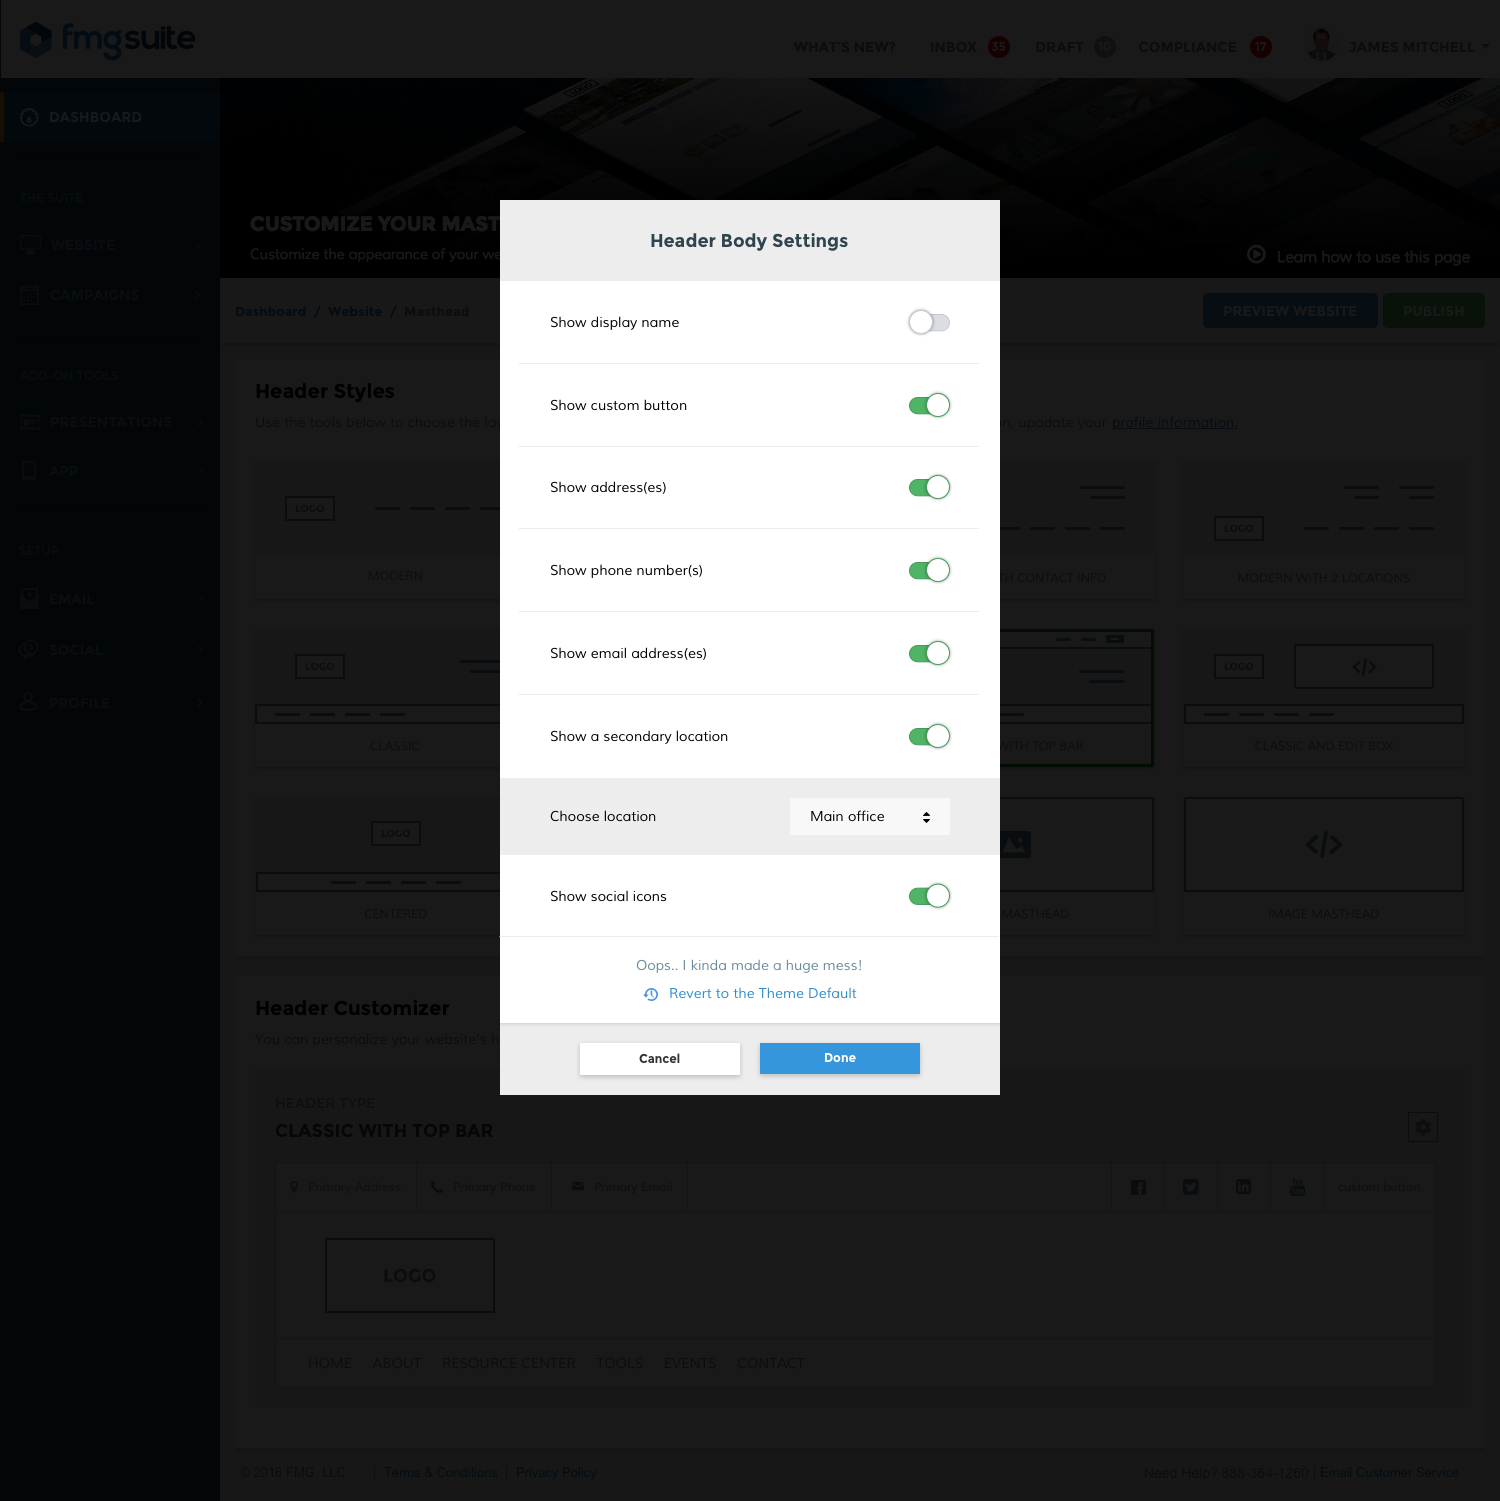Click the Facebook icon in header preview
Image resolution: width=1500 pixels, height=1501 pixels.
coord(1138,1187)
